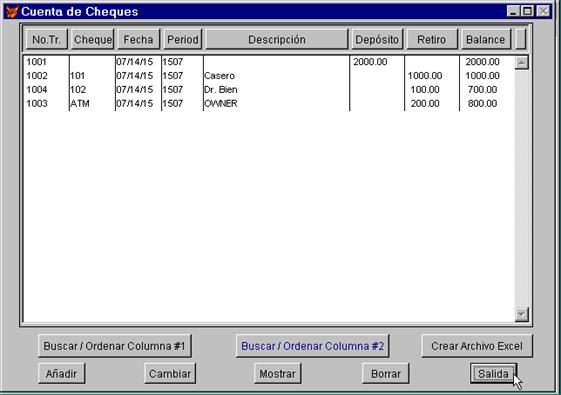Click the vertical scrollbar track of list
This screenshot has width=561, height=395.
coord(522,188)
